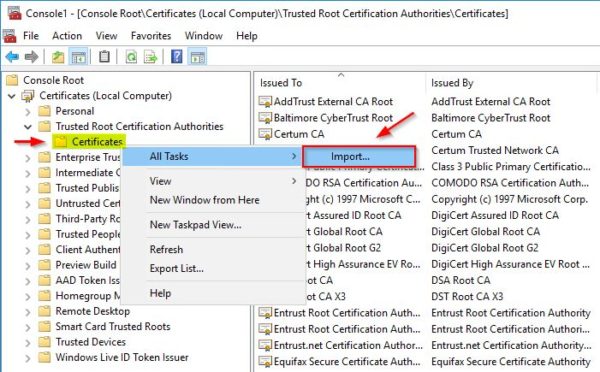The width and height of the screenshot is (600, 372).
Task: Select All Tasks in the context menu
Action: (x=212, y=156)
